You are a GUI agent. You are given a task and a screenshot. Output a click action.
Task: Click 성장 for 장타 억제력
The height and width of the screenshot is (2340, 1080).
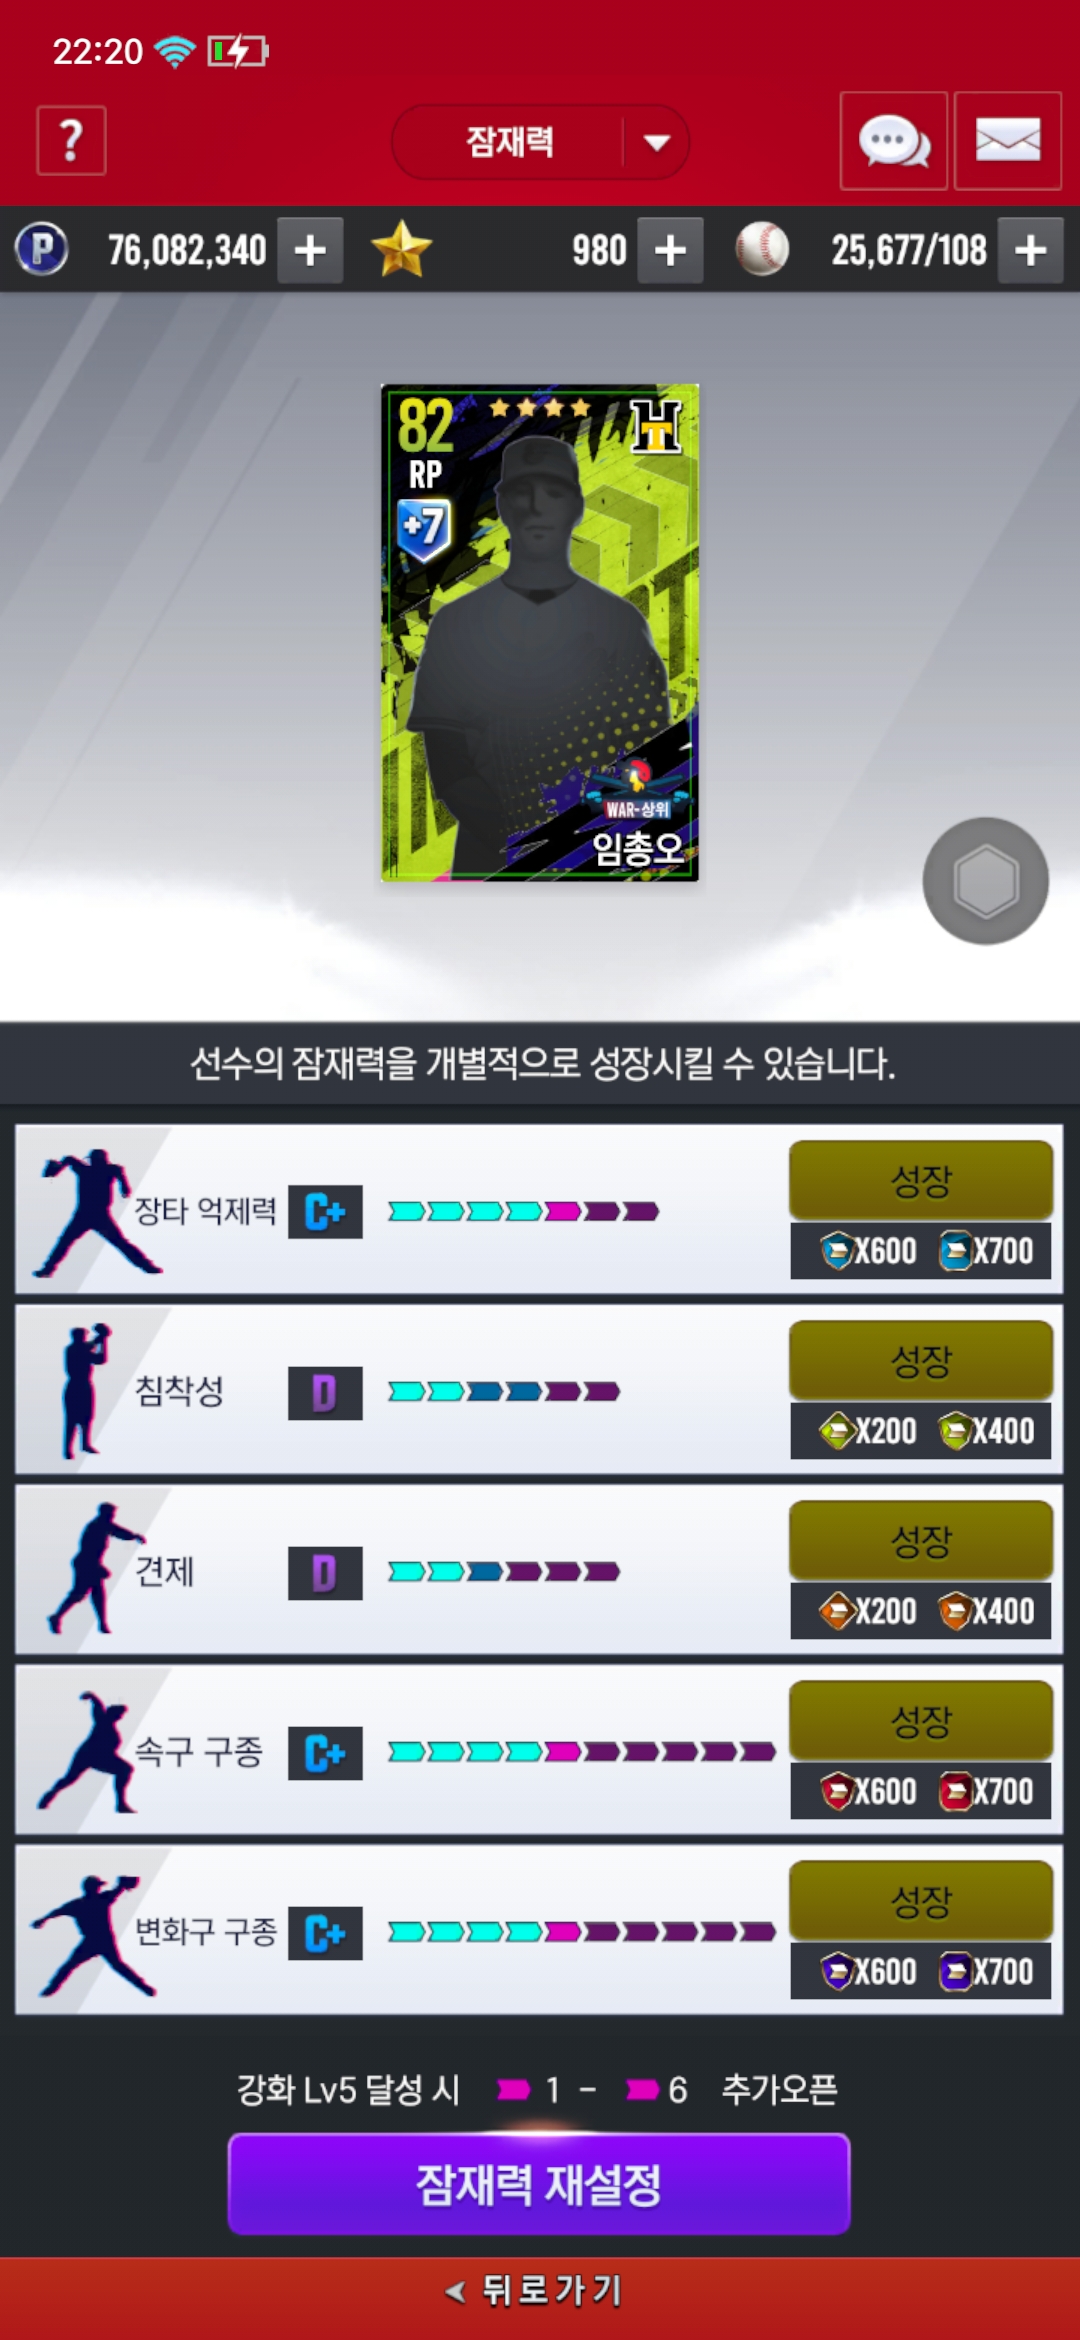click(921, 1181)
